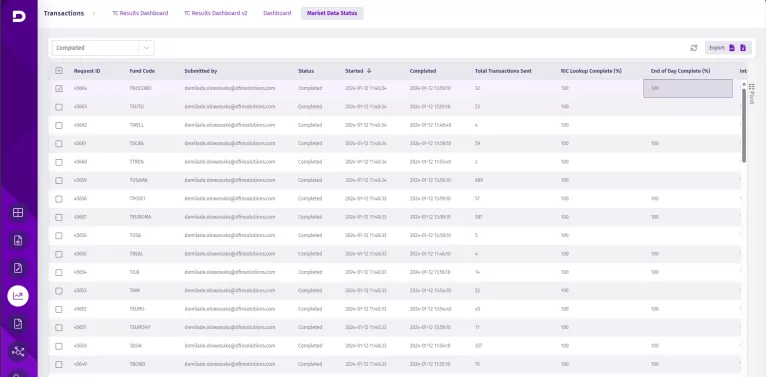Click the Transactions breadcrumb link
The image size is (766, 377).
coord(64,13)
